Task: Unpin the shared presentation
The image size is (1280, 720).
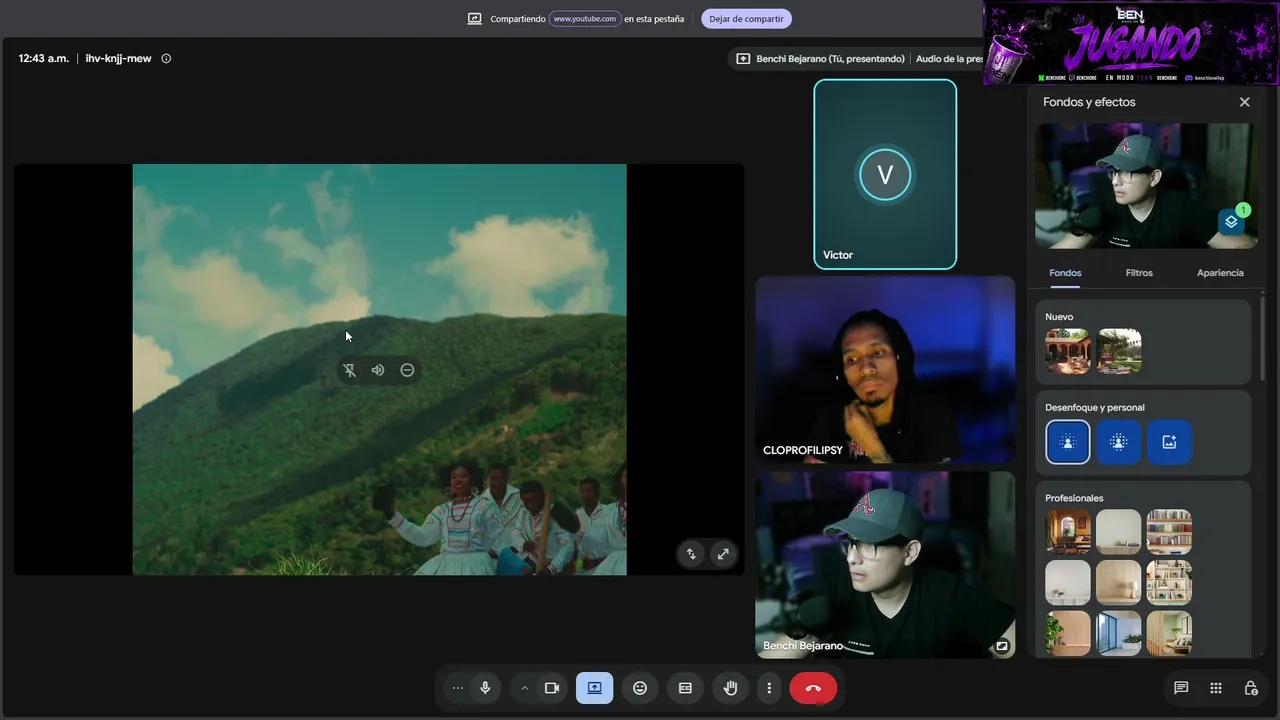Action: point(349,370)
